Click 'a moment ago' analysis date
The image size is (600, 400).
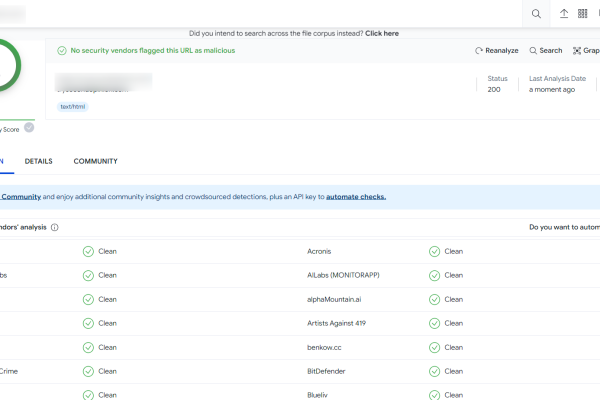point(552,90)
